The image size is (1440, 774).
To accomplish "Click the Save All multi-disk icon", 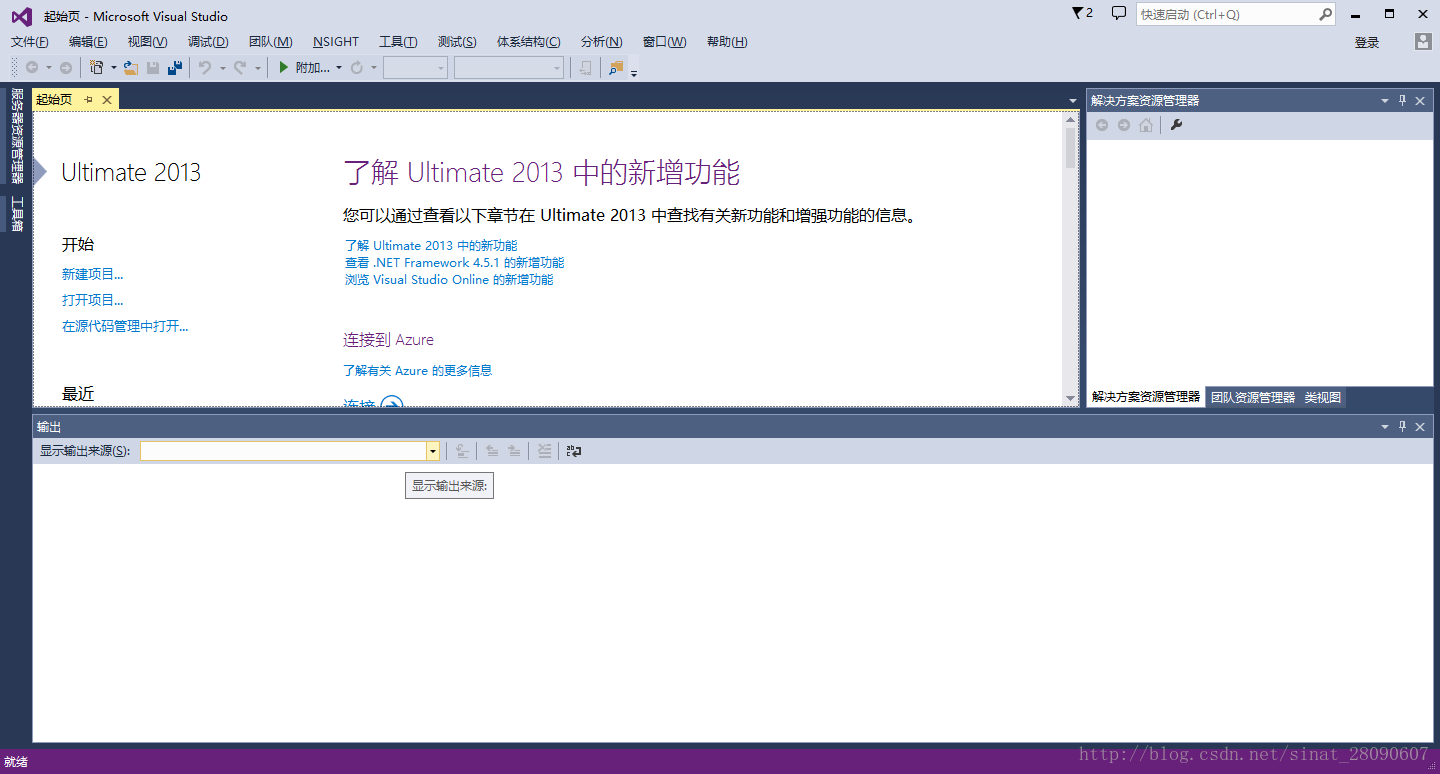I will click(175, 67).
